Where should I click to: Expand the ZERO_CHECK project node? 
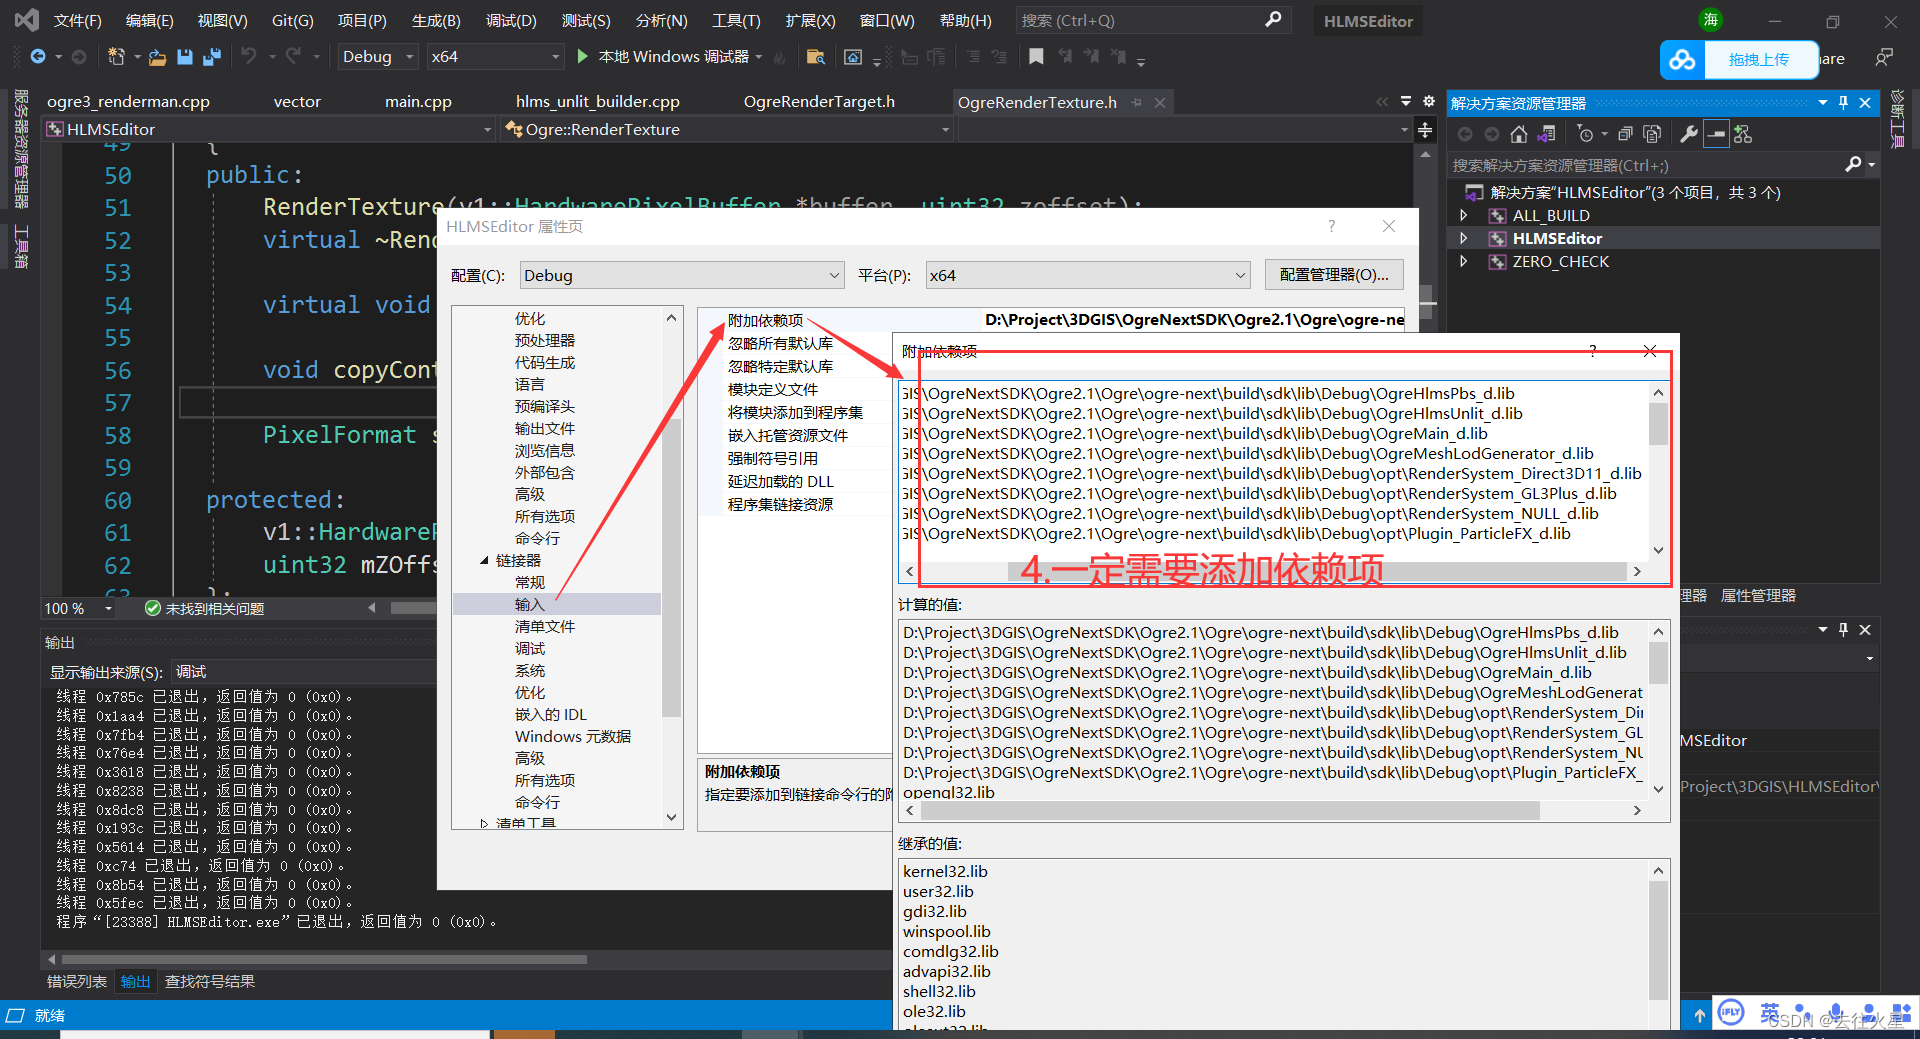click(x=1464, y=261)
